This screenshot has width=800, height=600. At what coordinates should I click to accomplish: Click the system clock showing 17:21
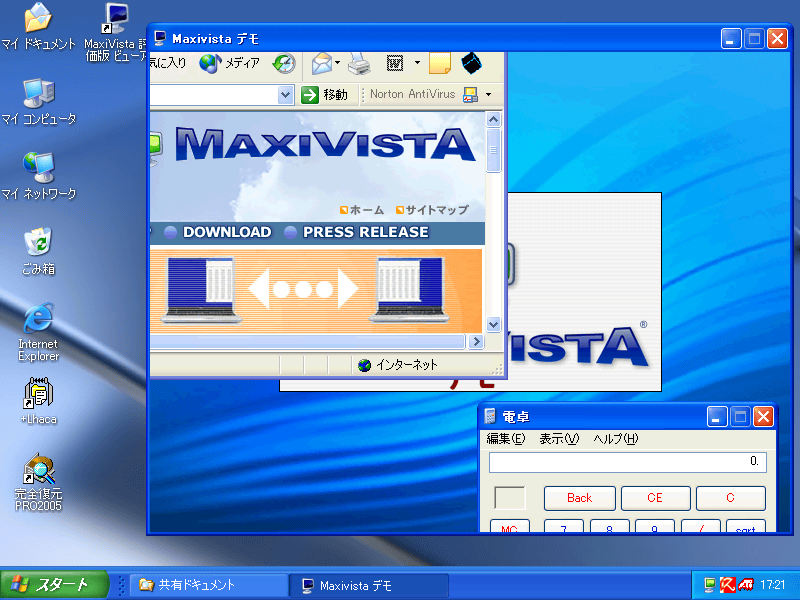(x=772, y=585)
